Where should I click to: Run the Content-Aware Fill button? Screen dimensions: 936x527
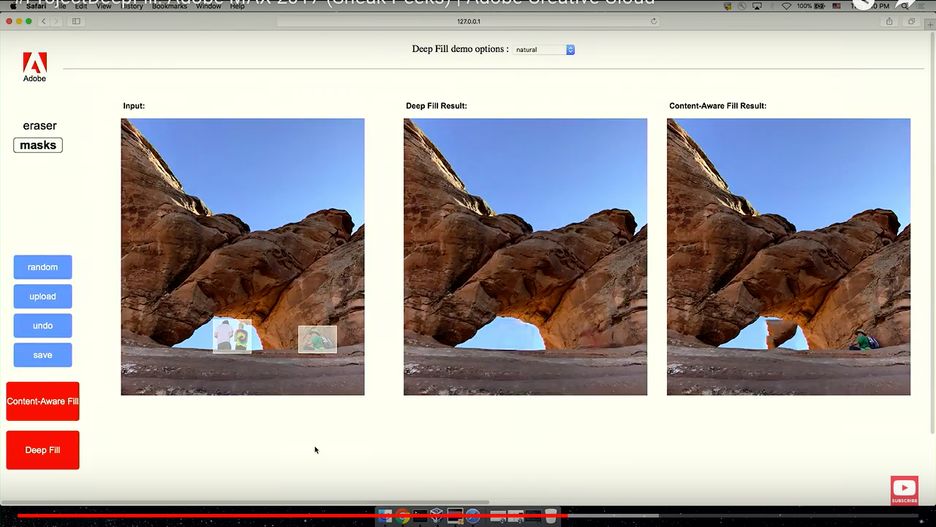pos(42,401)
